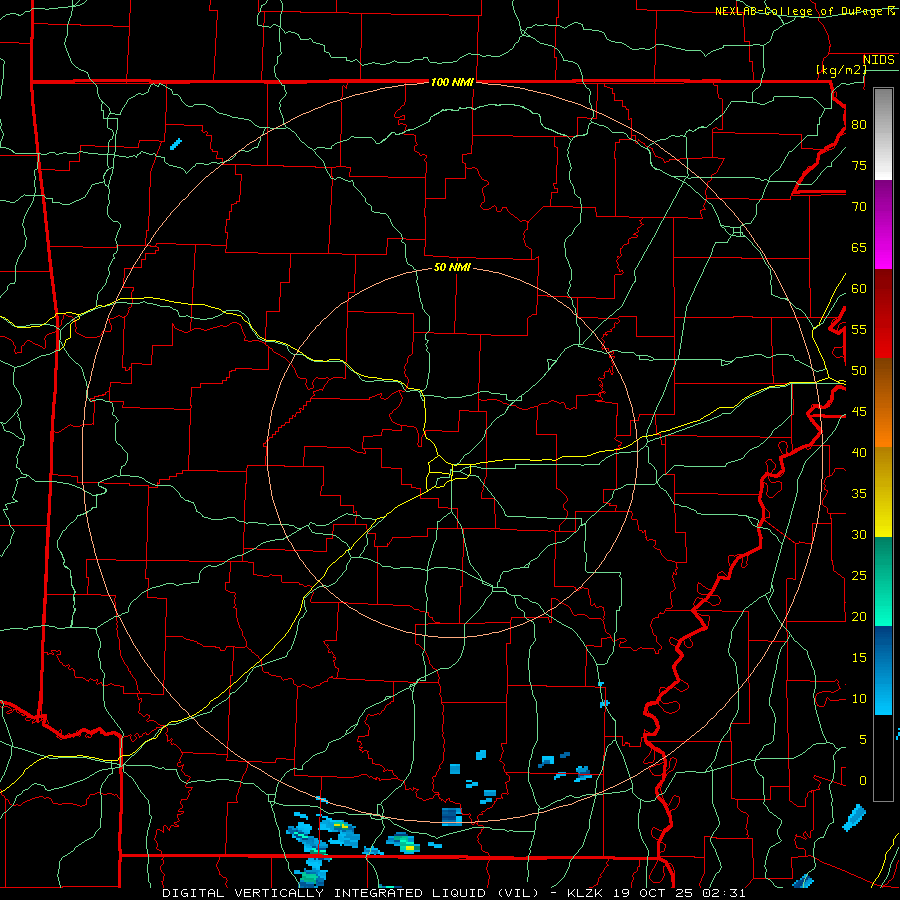The width and height of the screenshot is (900, 900).
Task: Click the legend value 80
Action: tap(859, 125)
